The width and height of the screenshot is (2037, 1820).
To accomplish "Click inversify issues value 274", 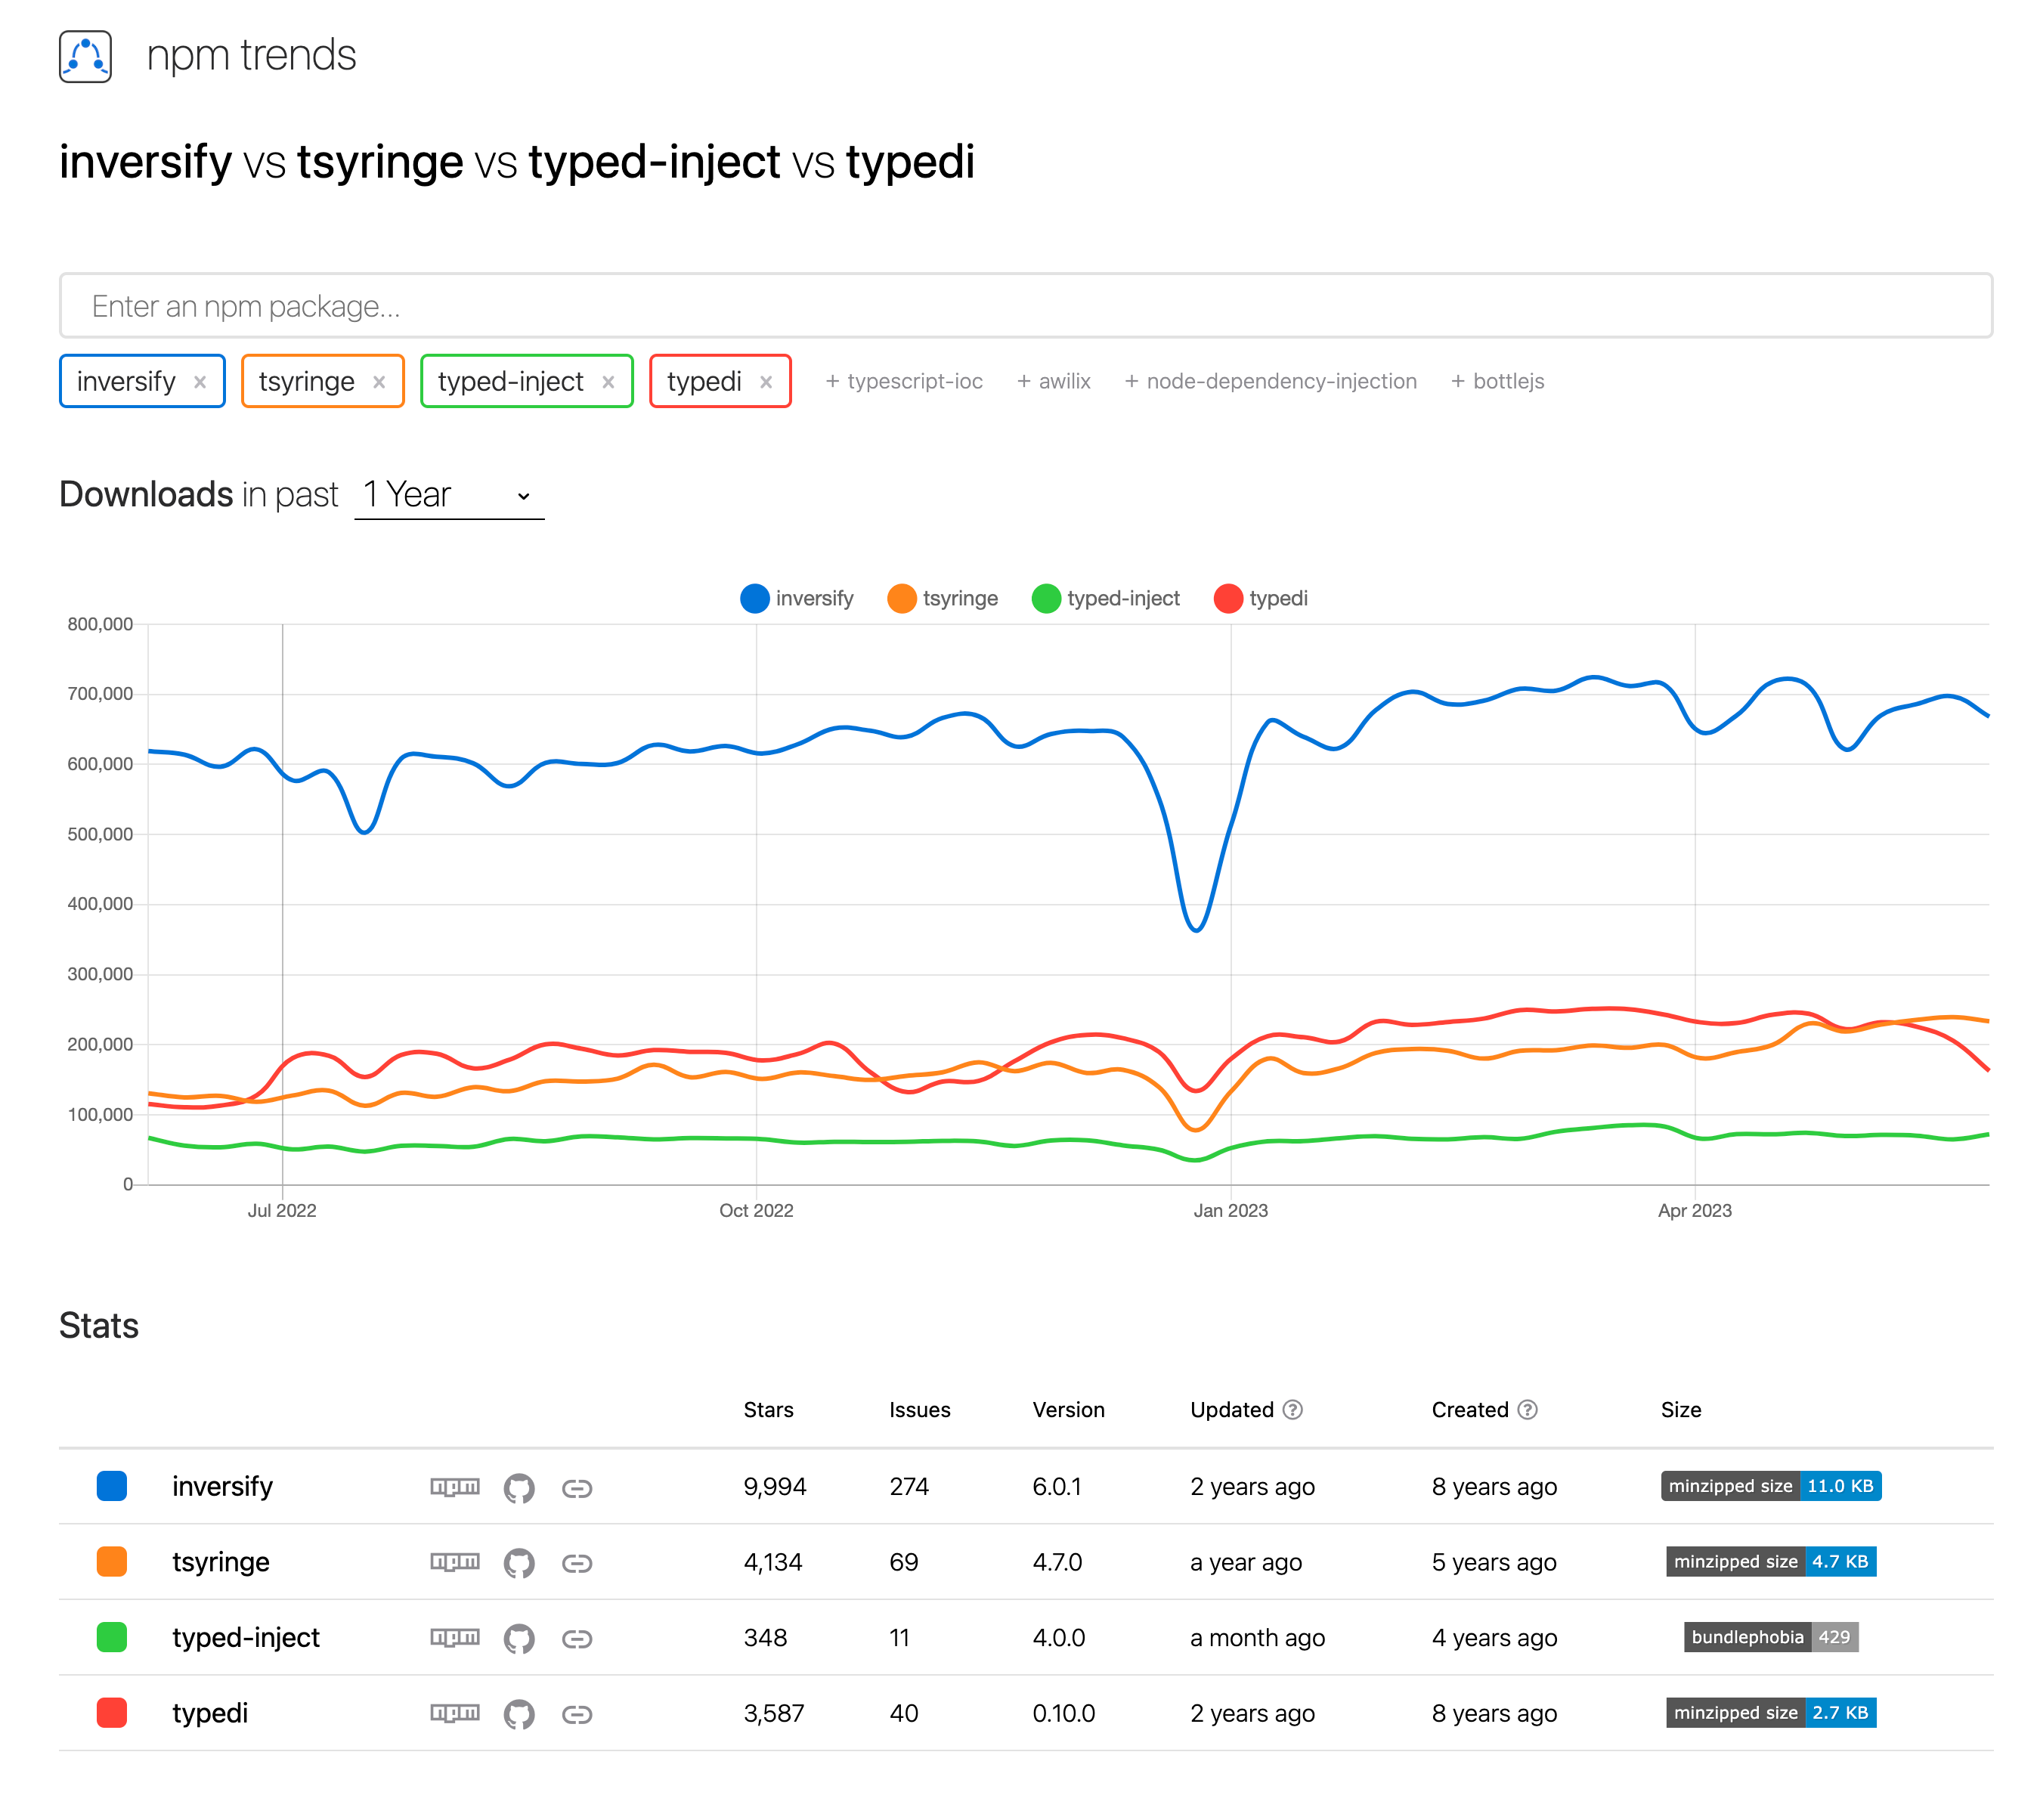I will click(x=909, y=1487).
